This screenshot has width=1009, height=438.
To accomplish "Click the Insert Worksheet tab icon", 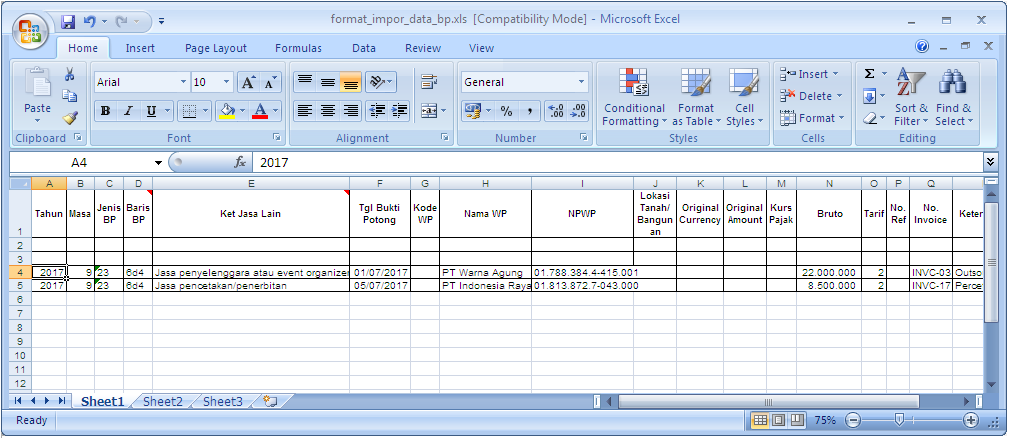I will pos(271,401).
